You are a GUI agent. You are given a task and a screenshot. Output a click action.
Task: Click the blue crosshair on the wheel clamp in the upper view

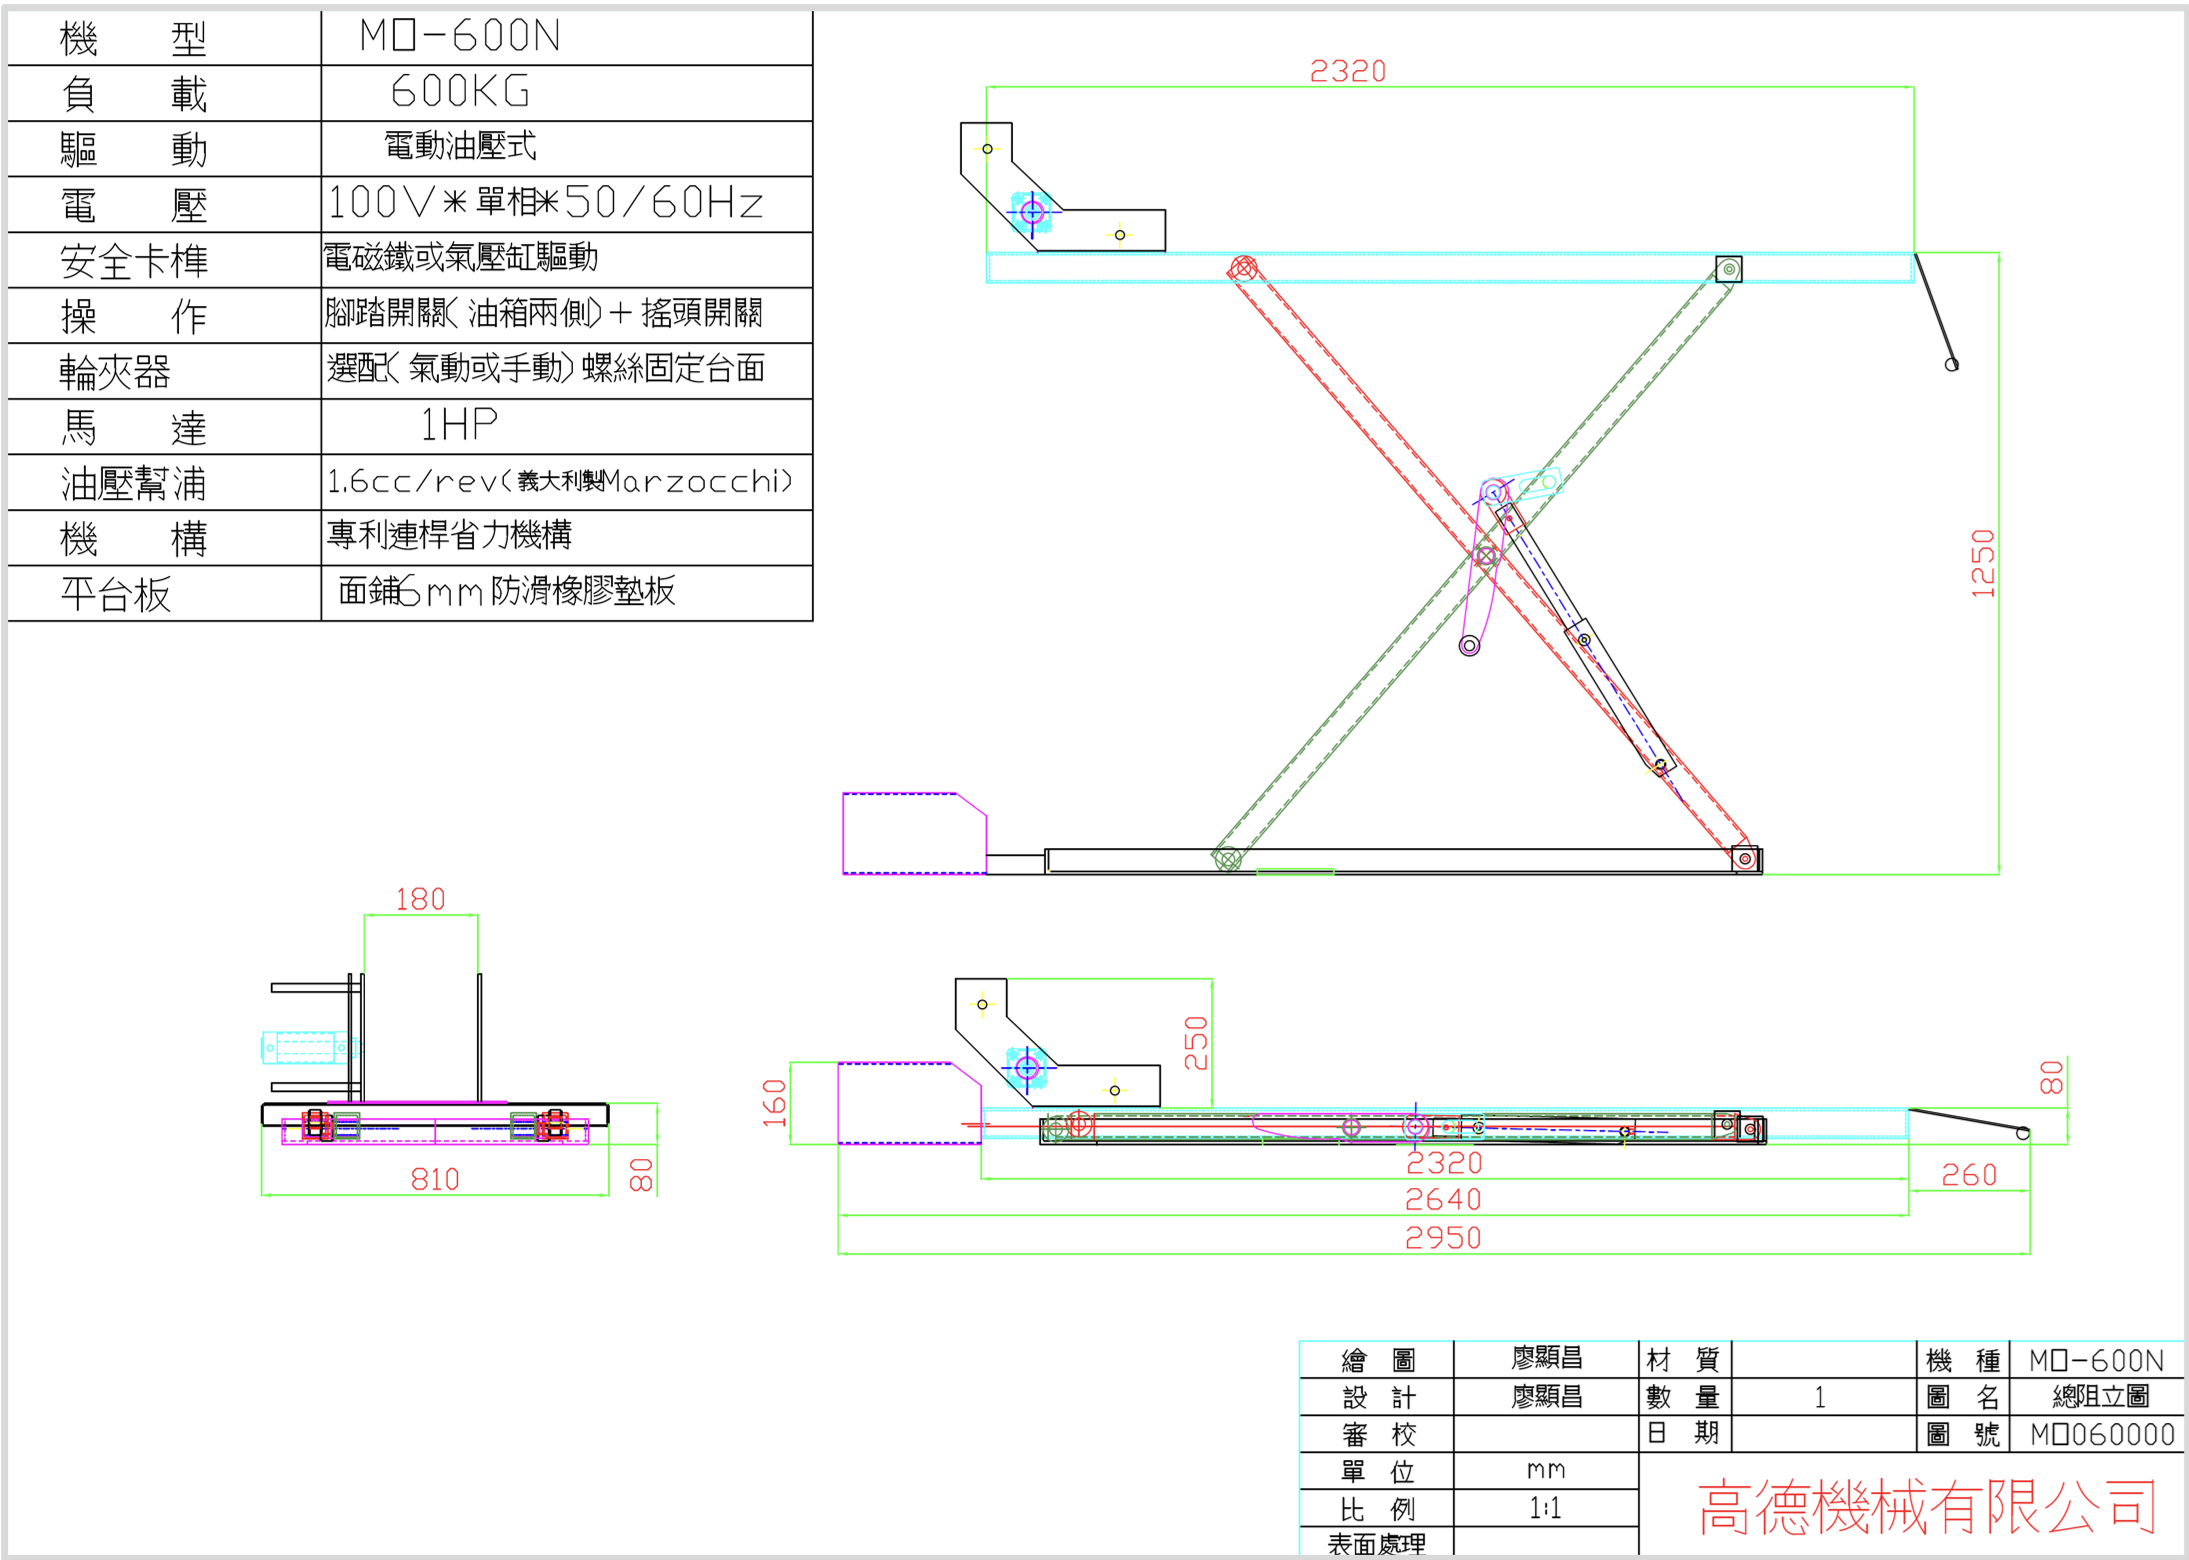pyautogui.click(x=1033, y=212)
